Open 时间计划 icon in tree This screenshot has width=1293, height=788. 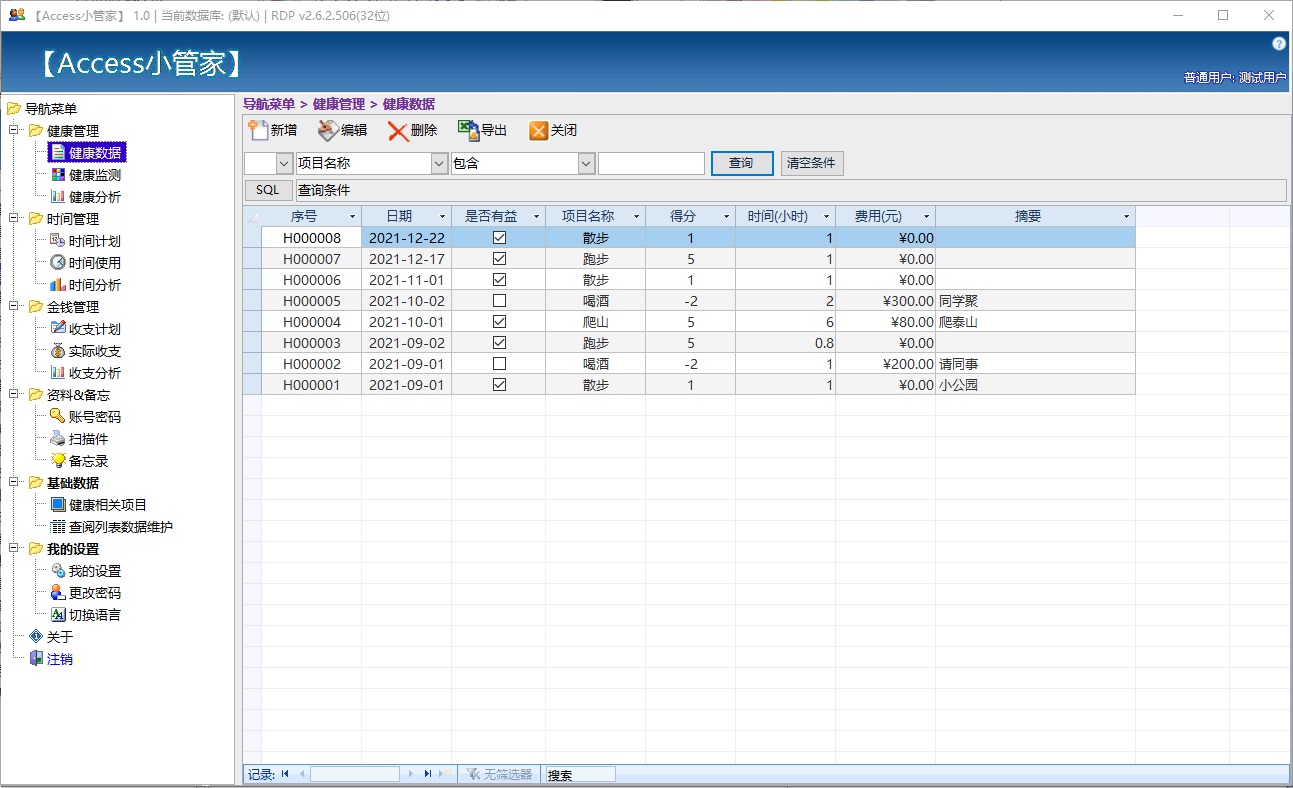(x=58, y=241)
